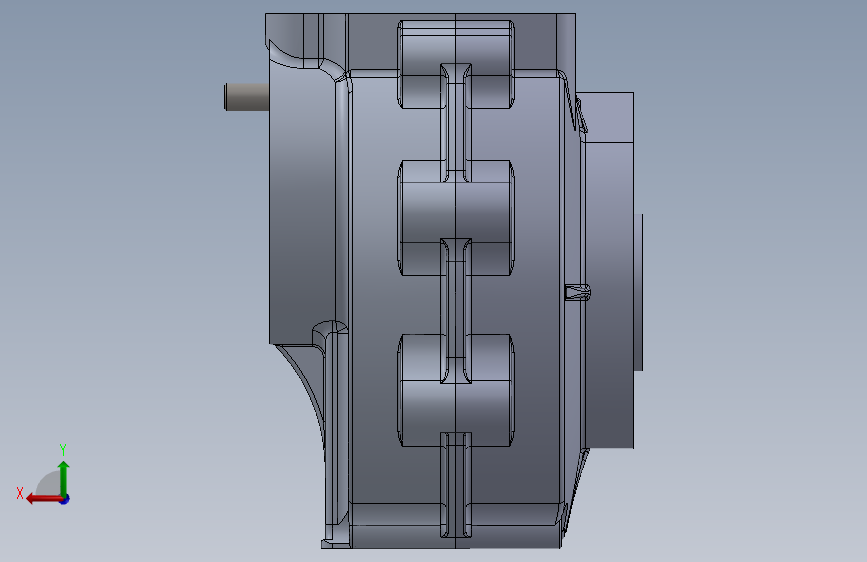Click the red X axis arrow of the triad

pyautogui.click(x=44, y=499)
